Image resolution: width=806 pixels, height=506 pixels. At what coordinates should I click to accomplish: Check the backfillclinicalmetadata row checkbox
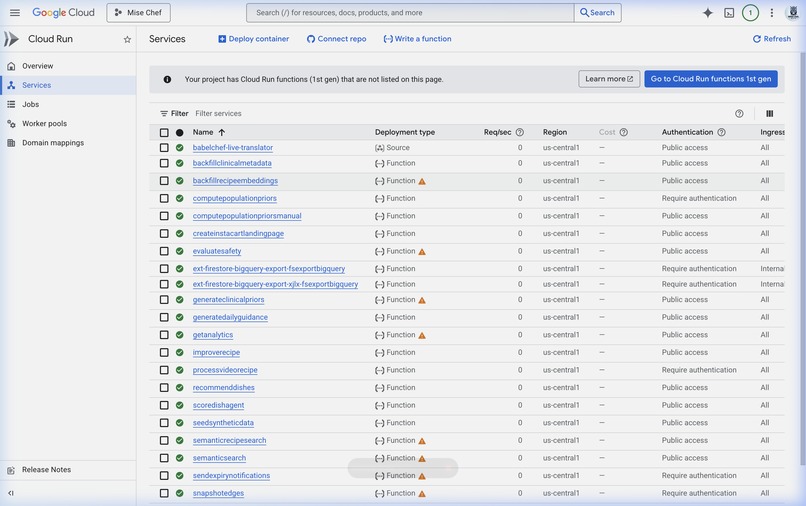tap(164, 163)
